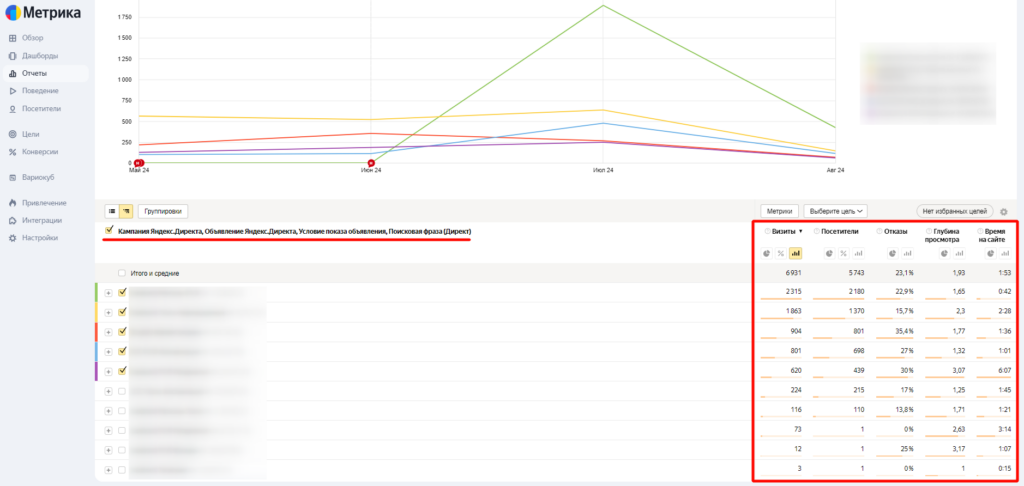Viewport: 1024px width, 486px height.
Task: Show pie chart for Посетители
Action: [829, 253]
